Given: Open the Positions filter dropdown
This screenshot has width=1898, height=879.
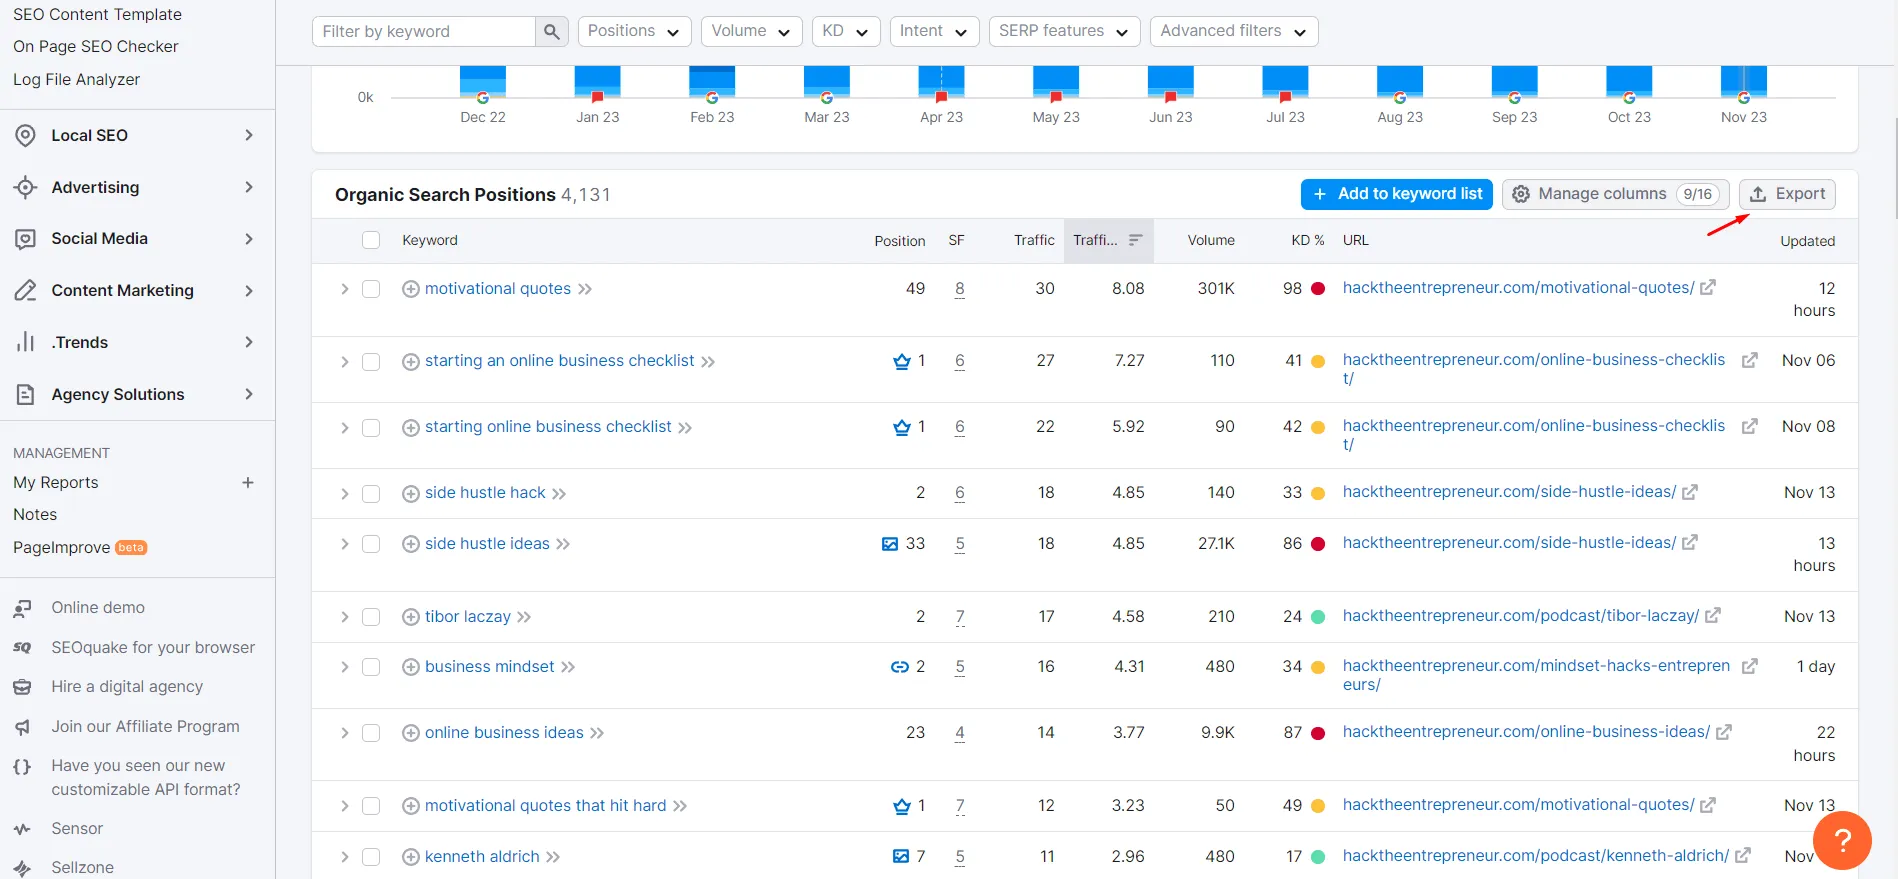Looking at the screenshot, I should tap(634, 31).
